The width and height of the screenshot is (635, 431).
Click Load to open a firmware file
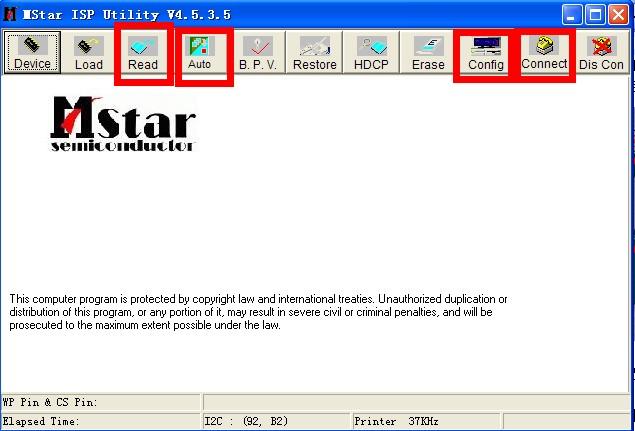coord(89,53)
